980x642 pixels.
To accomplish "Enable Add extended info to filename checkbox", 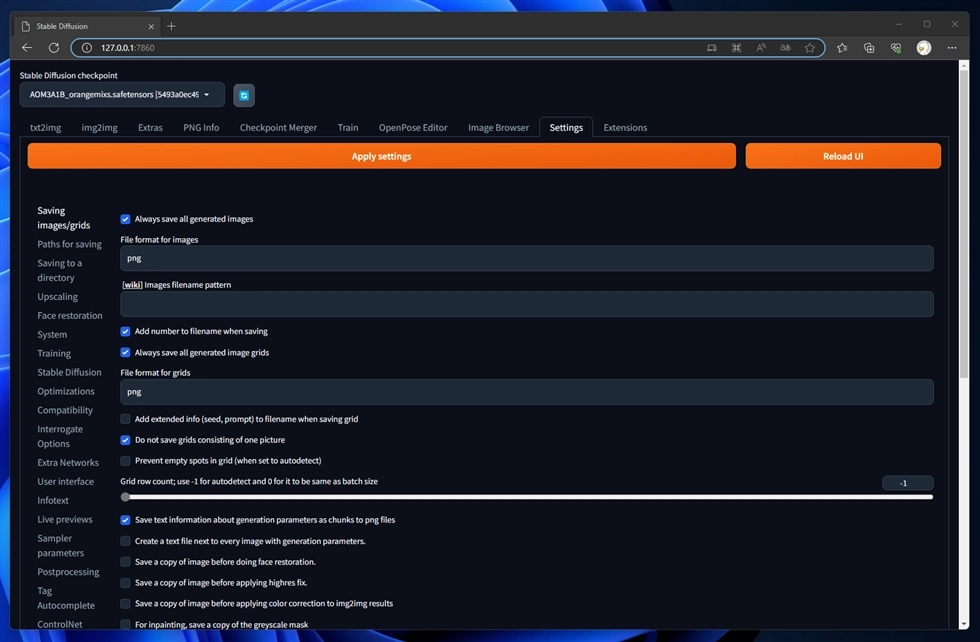I will [x=125, y=419].
